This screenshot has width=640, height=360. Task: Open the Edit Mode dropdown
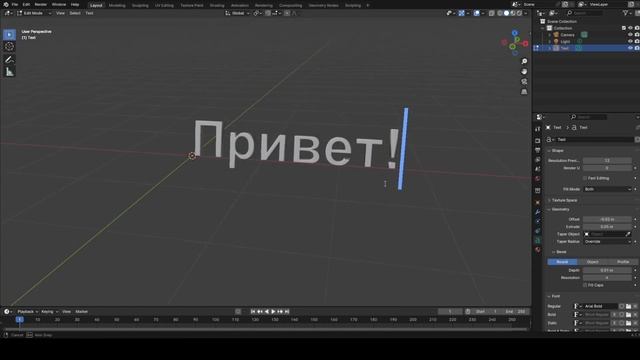(x=34, y=13)
